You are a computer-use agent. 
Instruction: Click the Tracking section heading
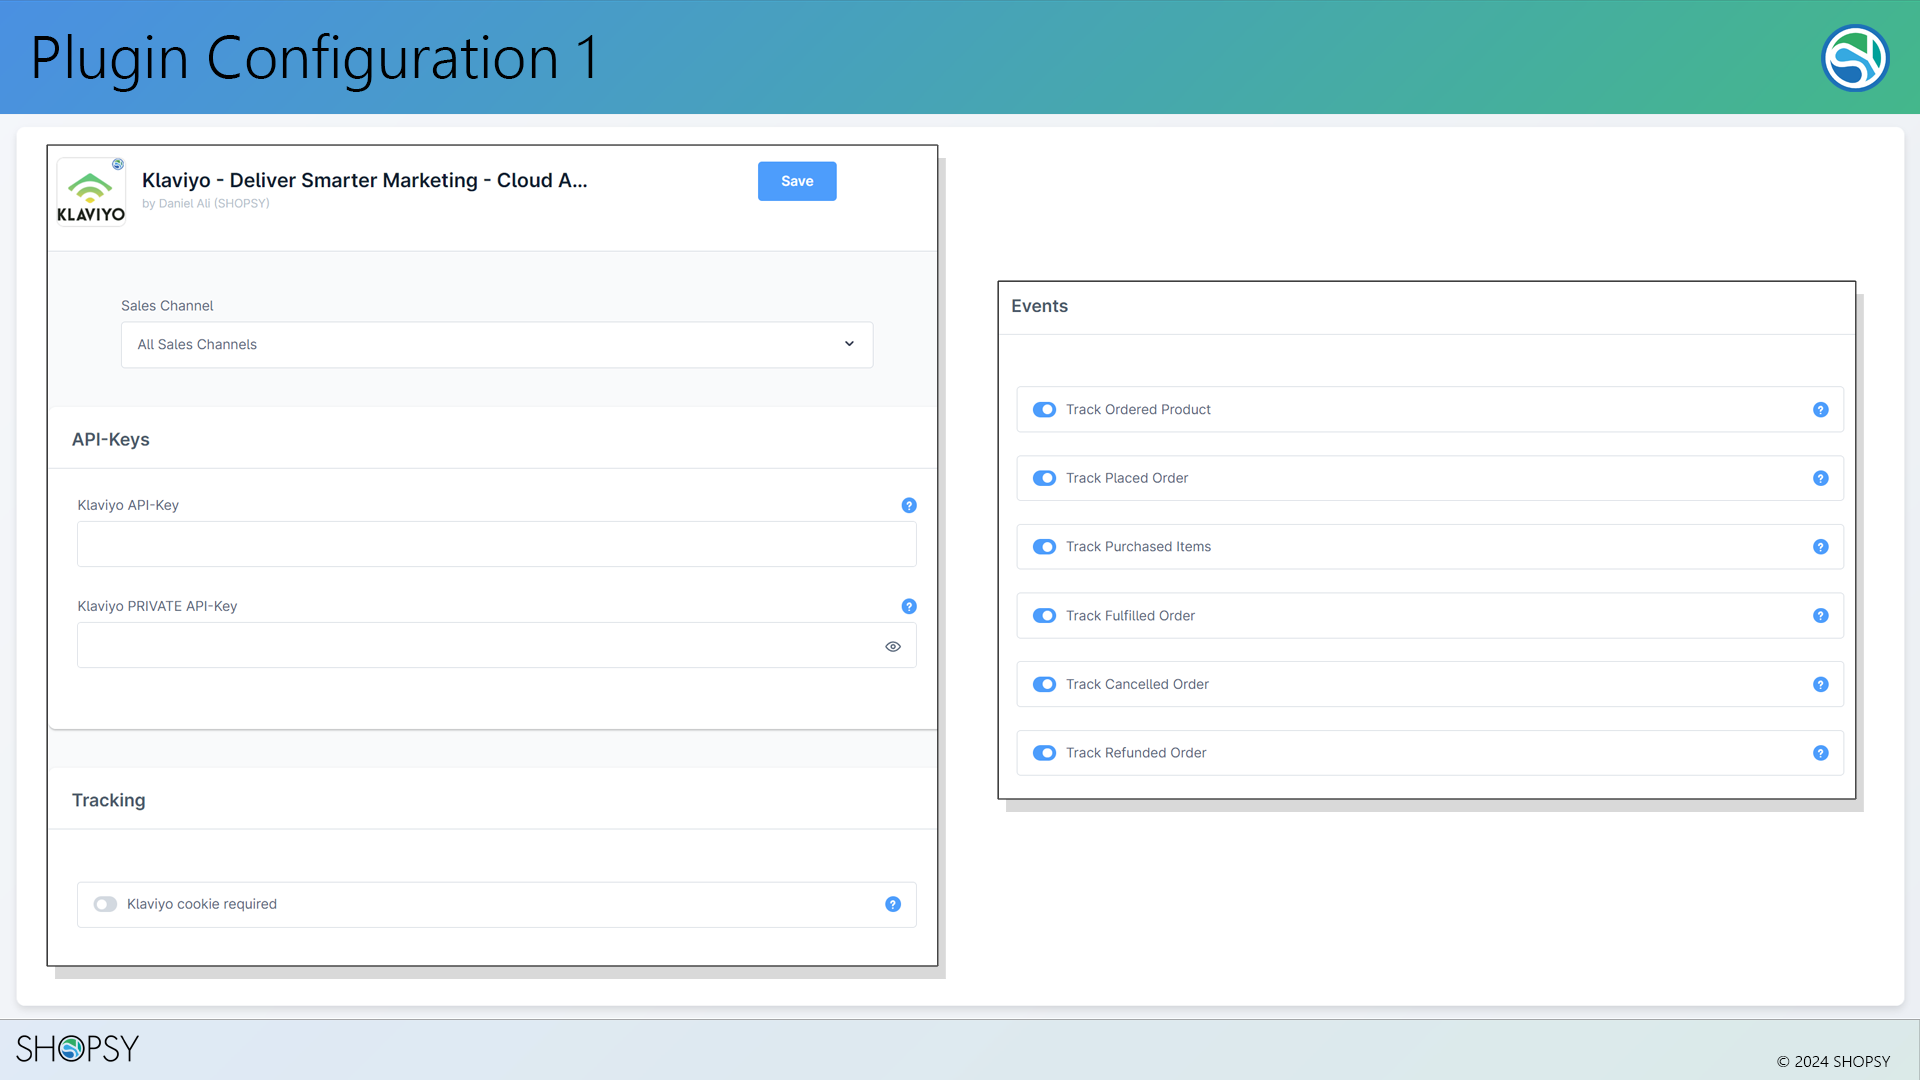pyautogui.click(x=109, y=800)
